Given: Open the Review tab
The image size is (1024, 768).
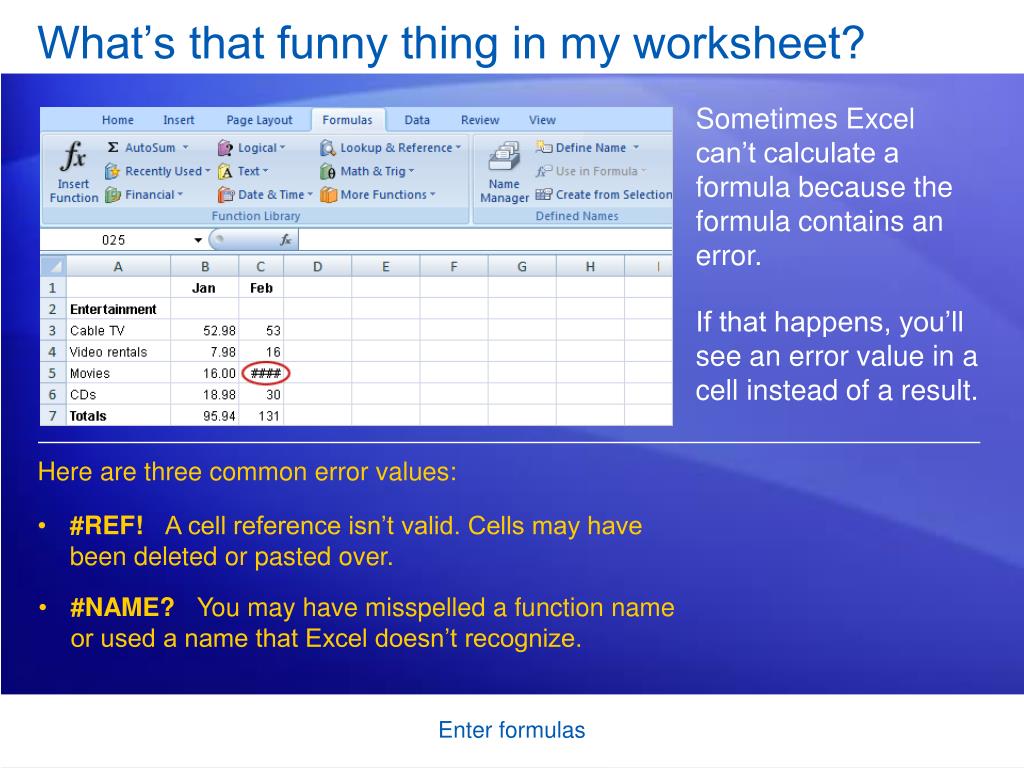Looking at the screenshot, I should [480, 120].
